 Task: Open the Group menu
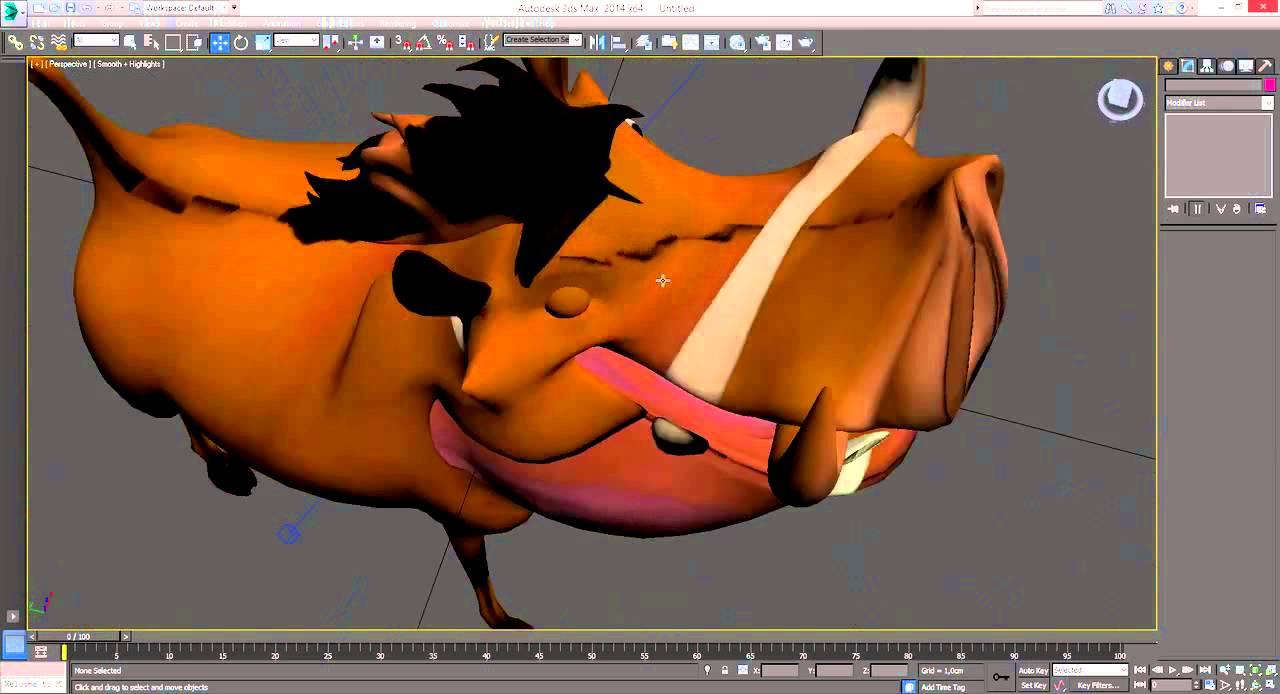(x=111, y=23)
